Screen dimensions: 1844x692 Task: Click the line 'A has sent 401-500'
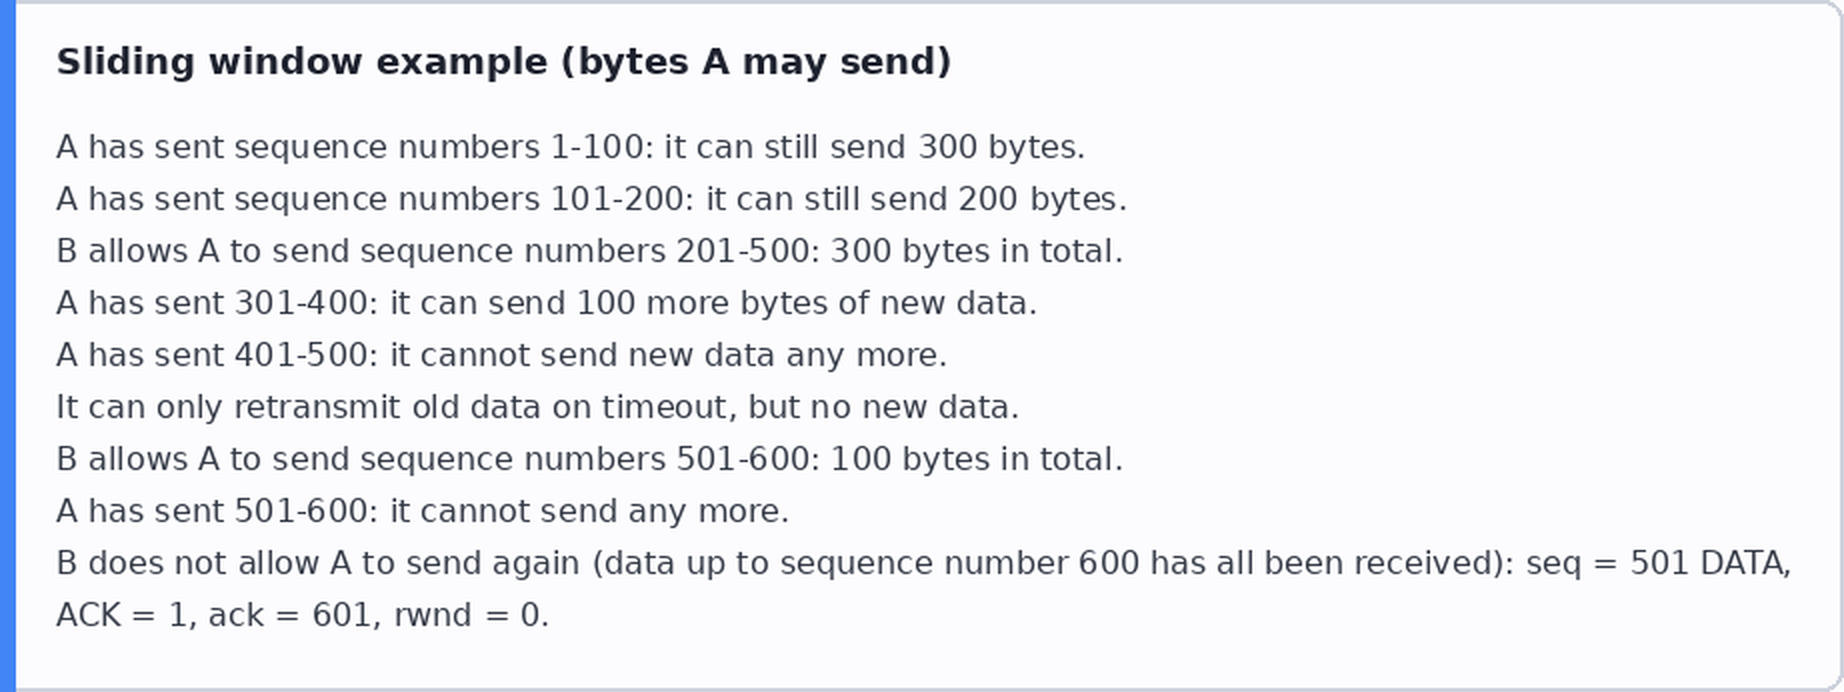(x=501, y=355)
